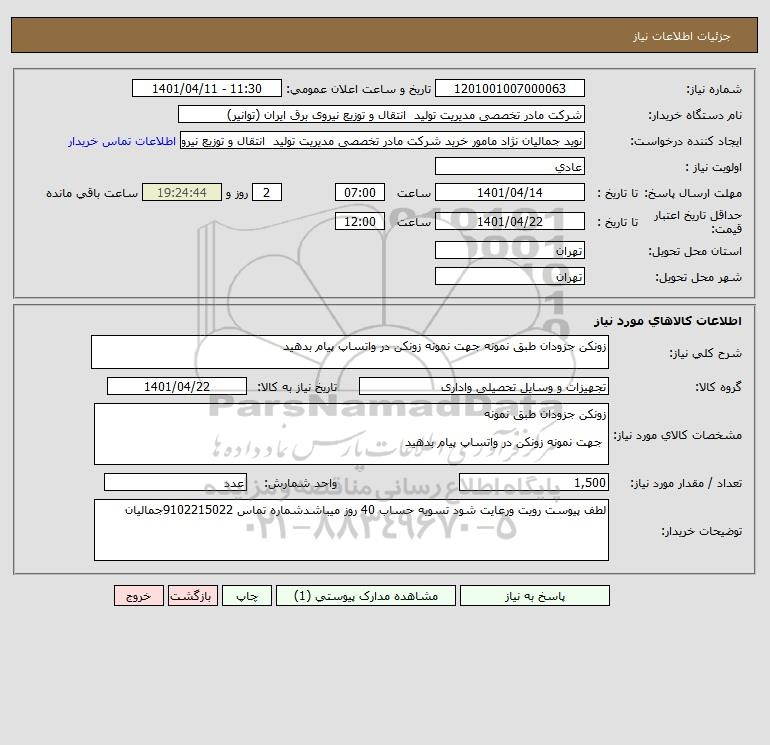The height and width of the screenshot is (745, 770).
Task: Click the priority field عادی
Action: tap(510, 166)
